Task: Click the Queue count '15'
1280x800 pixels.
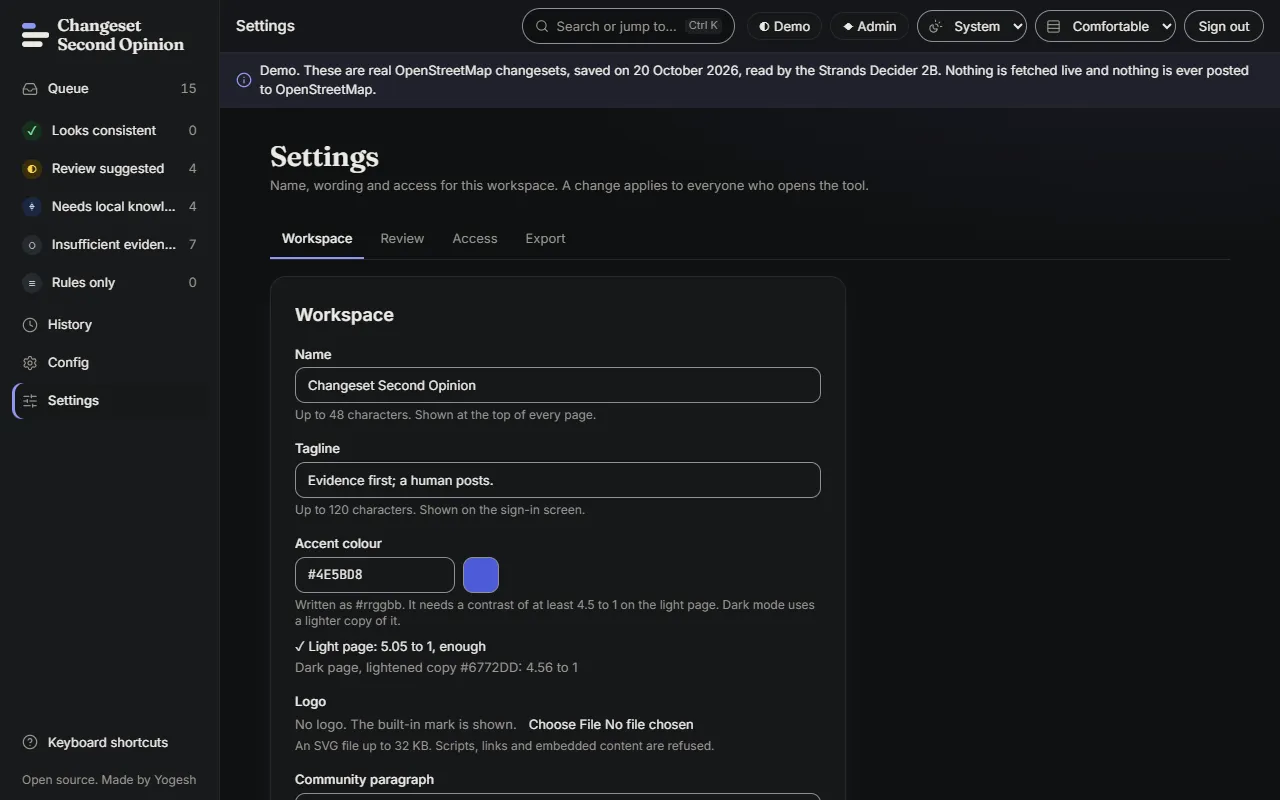Action: point(188,89)
